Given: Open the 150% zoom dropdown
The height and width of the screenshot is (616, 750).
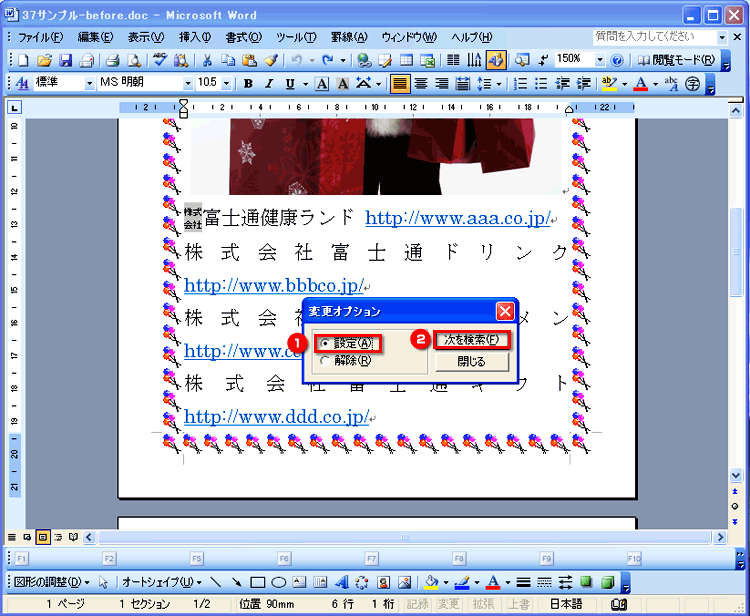Looking at the screenshot, I should (x=600, y=60).
